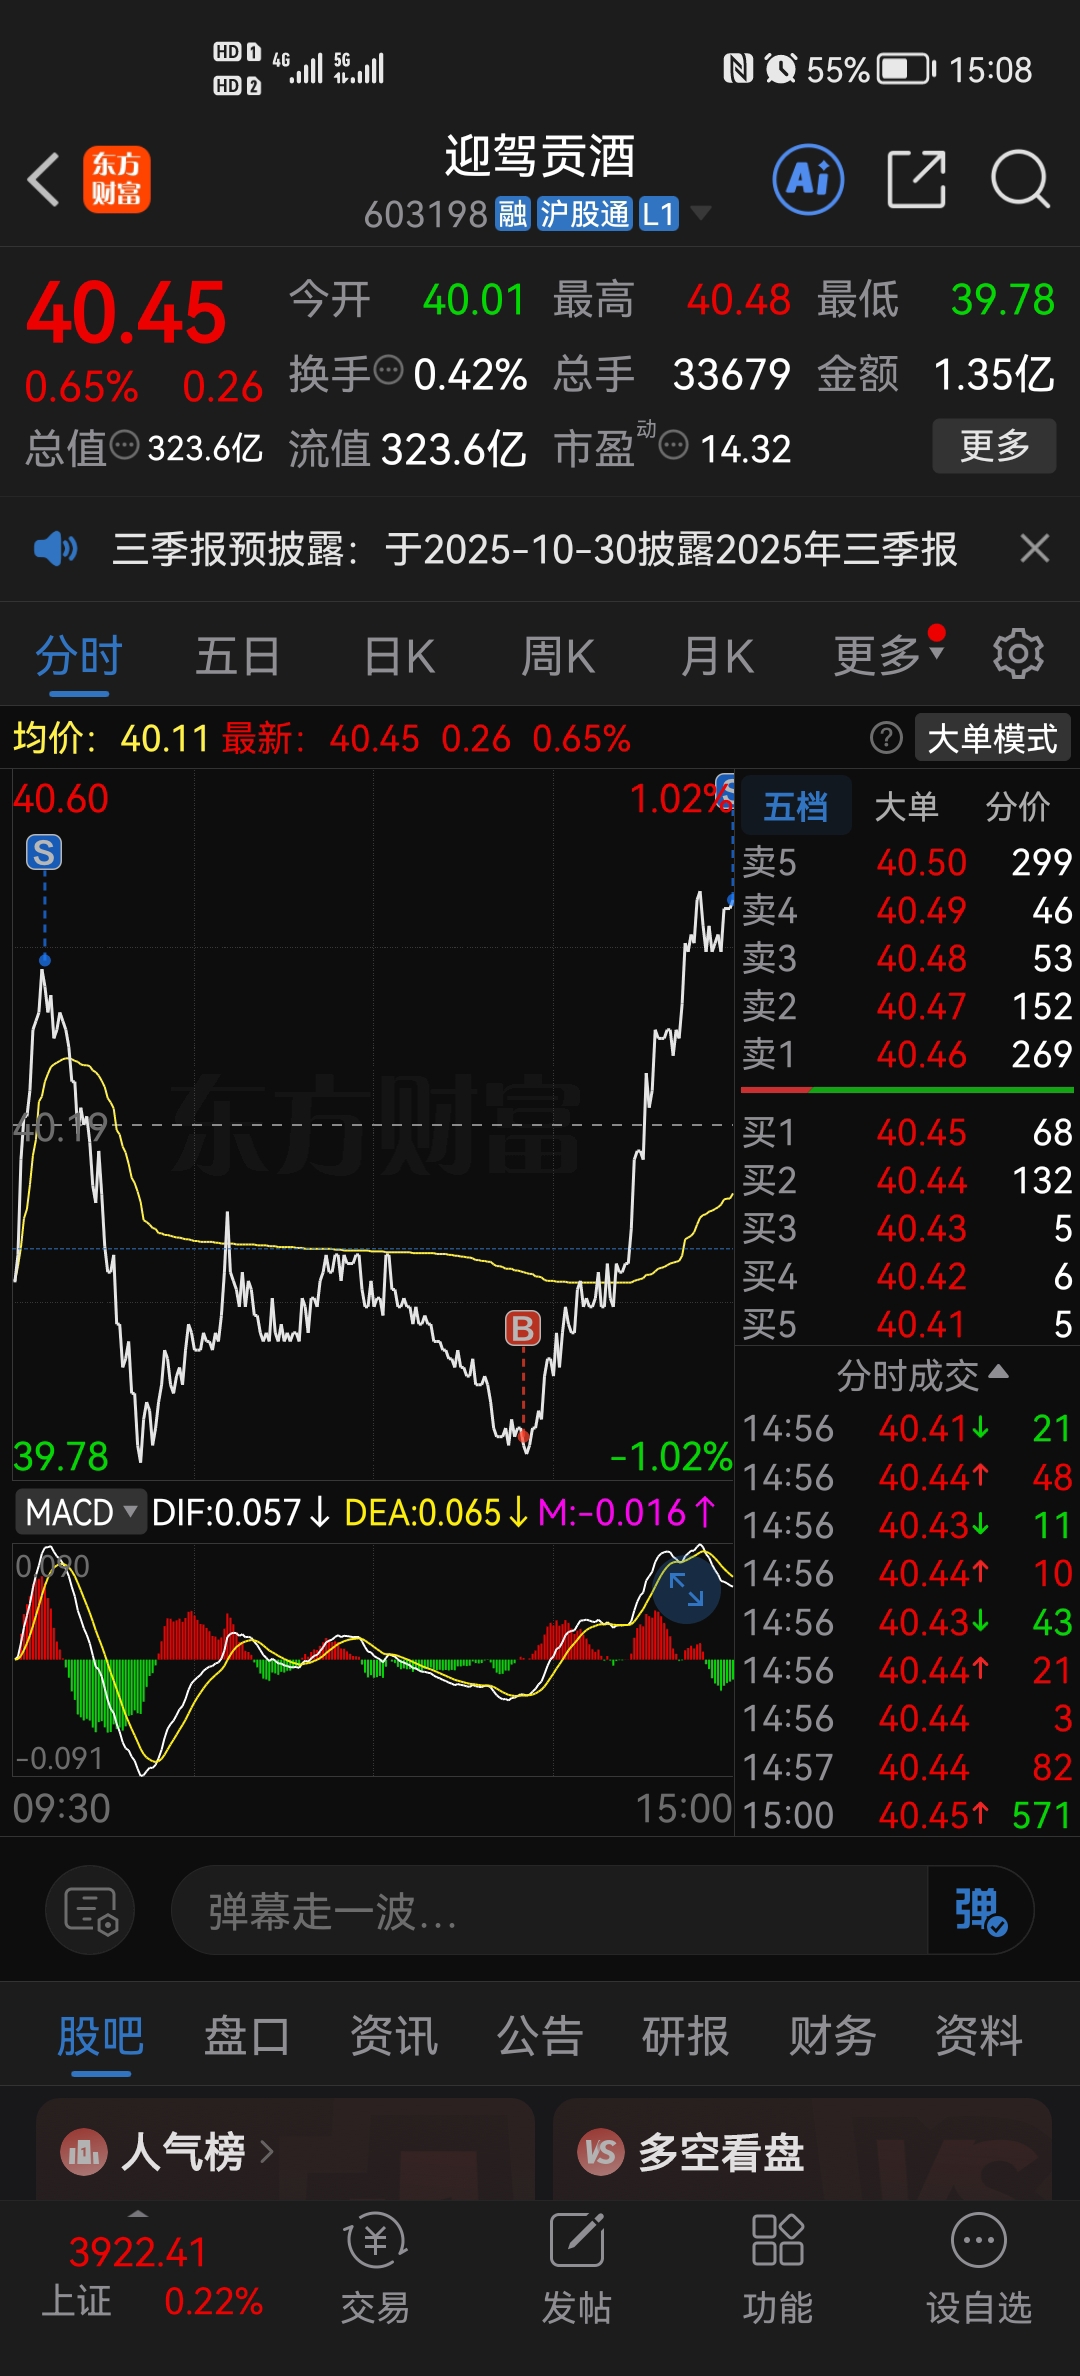The image size is (1080, 2376).
Task: Switch to the 月K tab
Action: pyautogui.click(x=717, y=657)
